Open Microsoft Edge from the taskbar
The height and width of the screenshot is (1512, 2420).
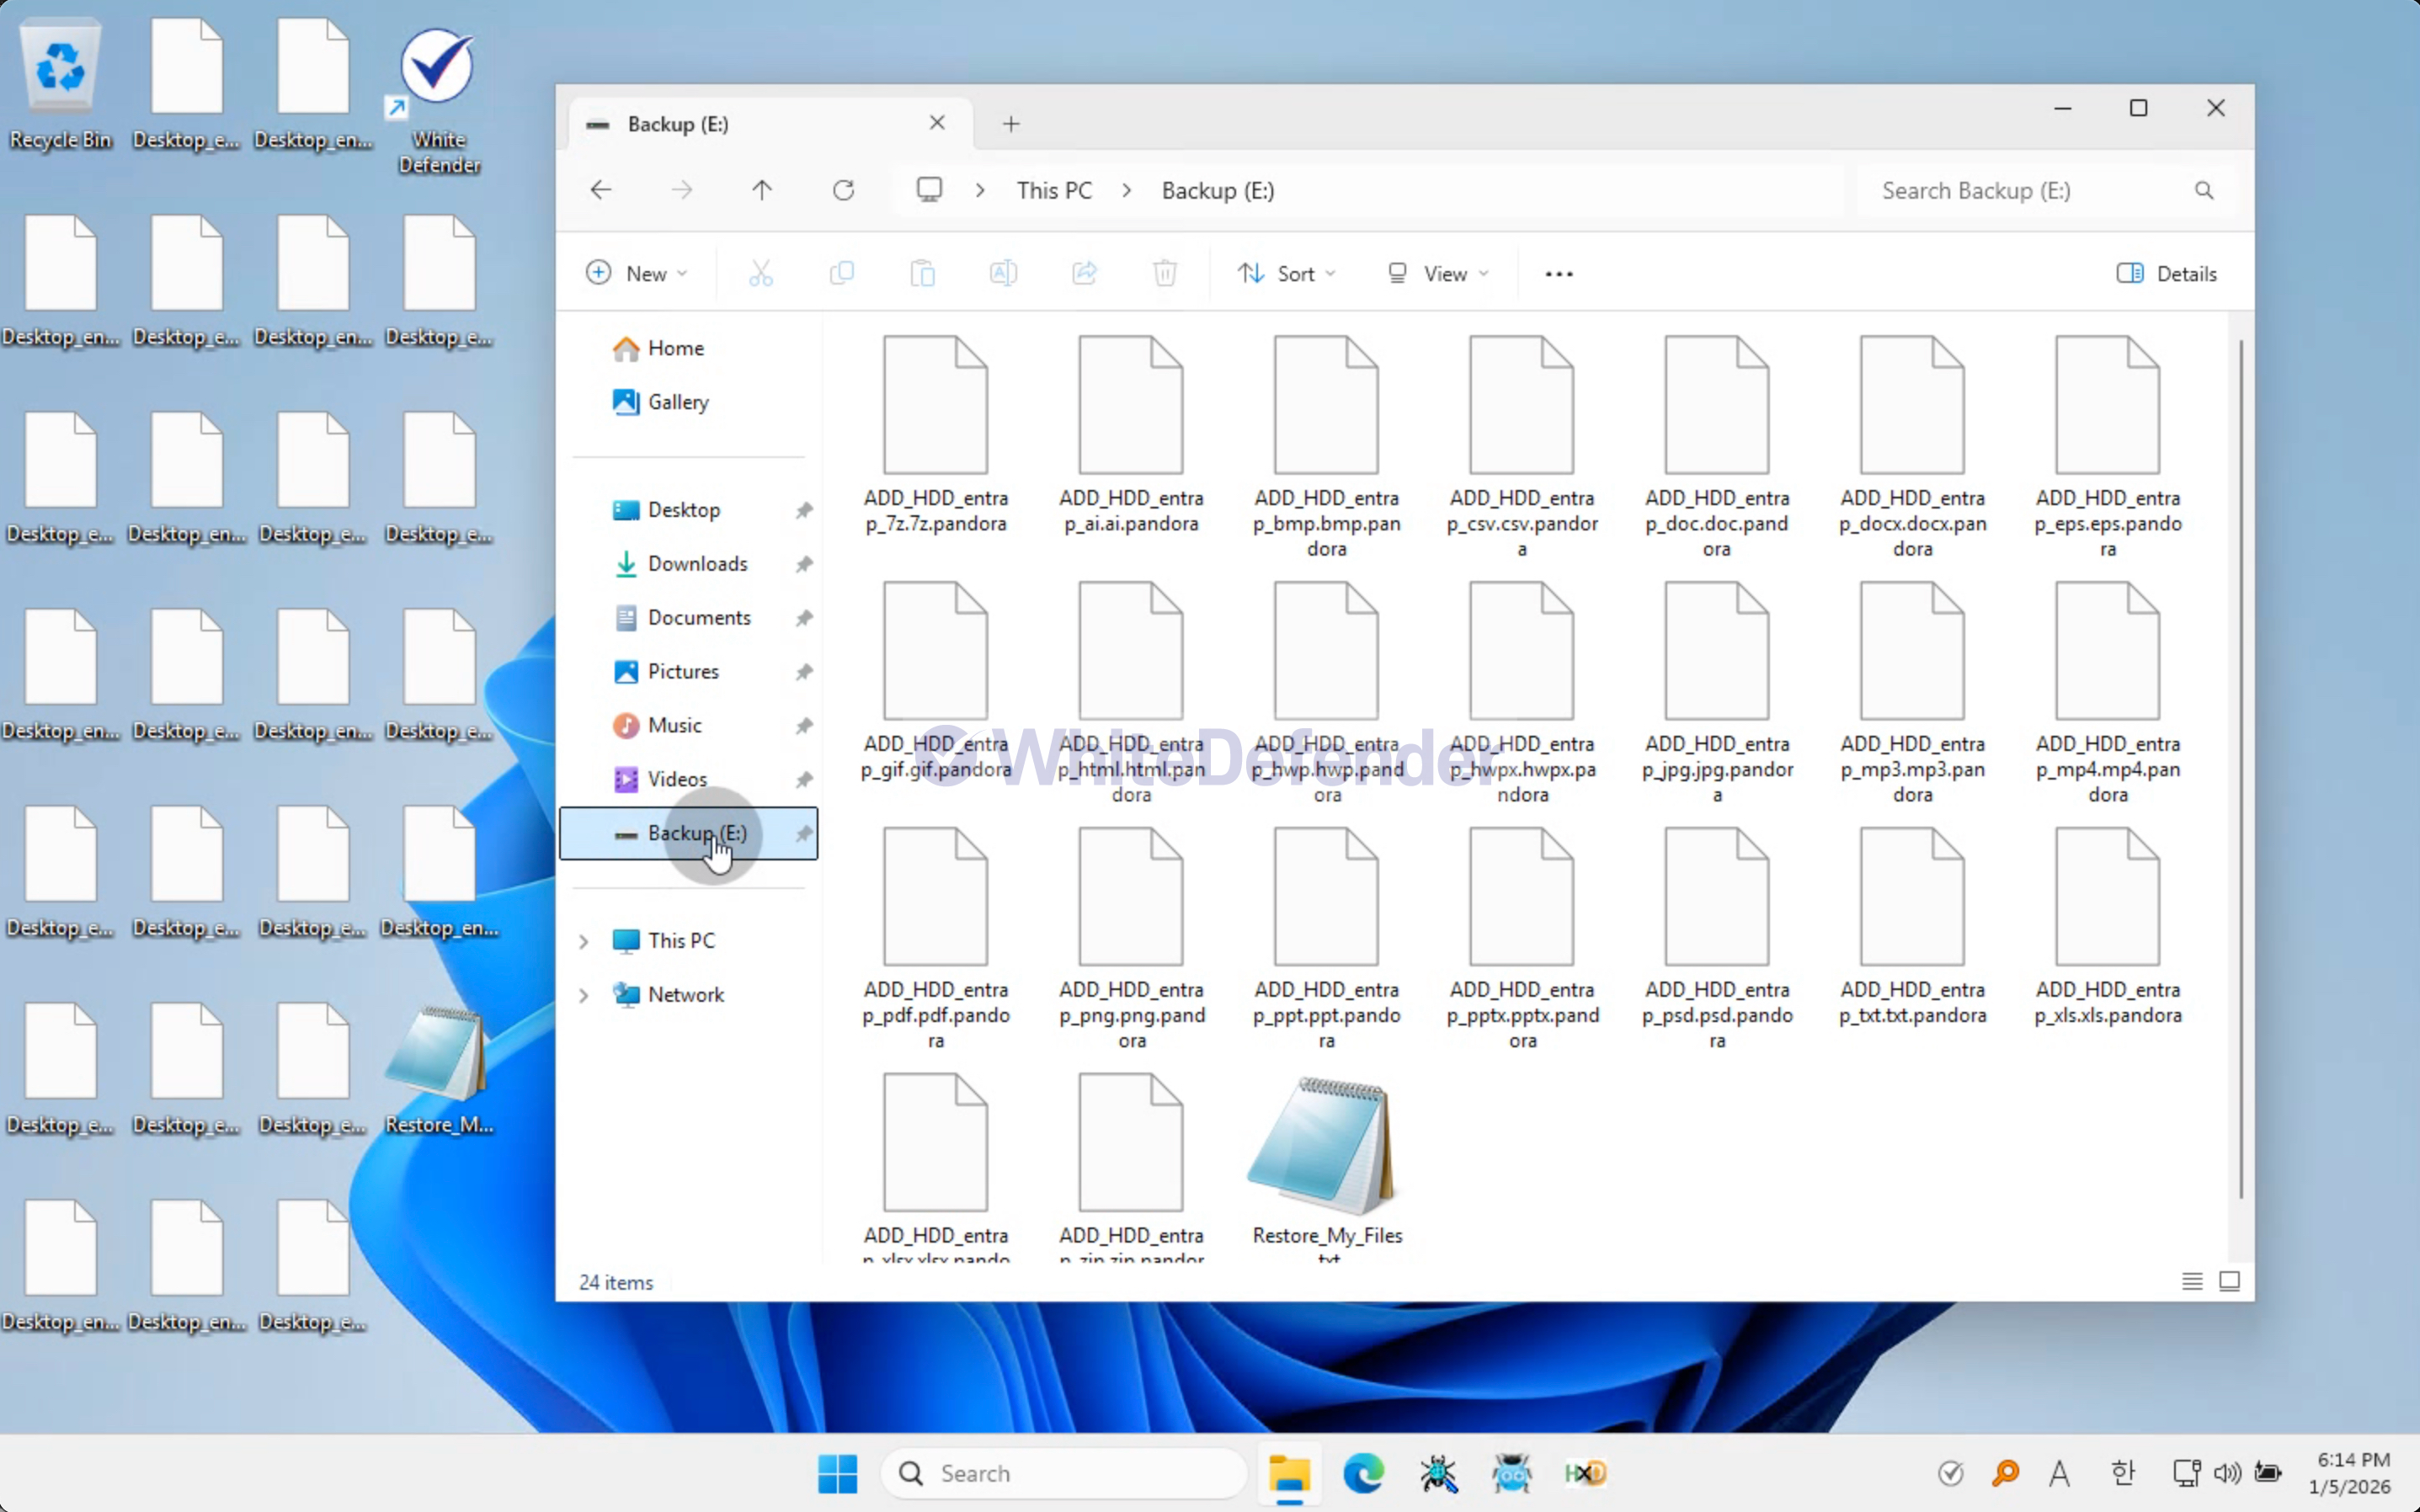[1363, 1473]
